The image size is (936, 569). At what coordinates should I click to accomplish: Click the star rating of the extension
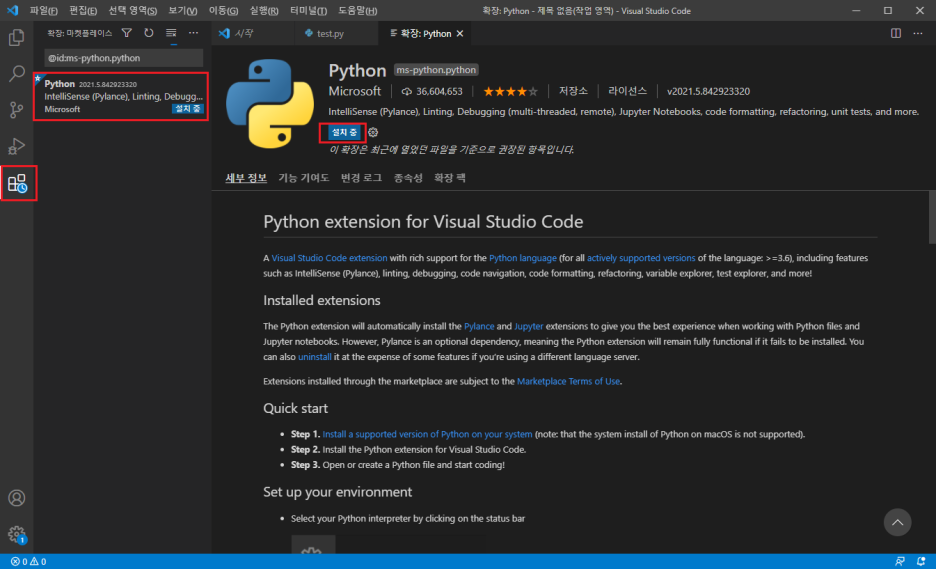(510, 91)
